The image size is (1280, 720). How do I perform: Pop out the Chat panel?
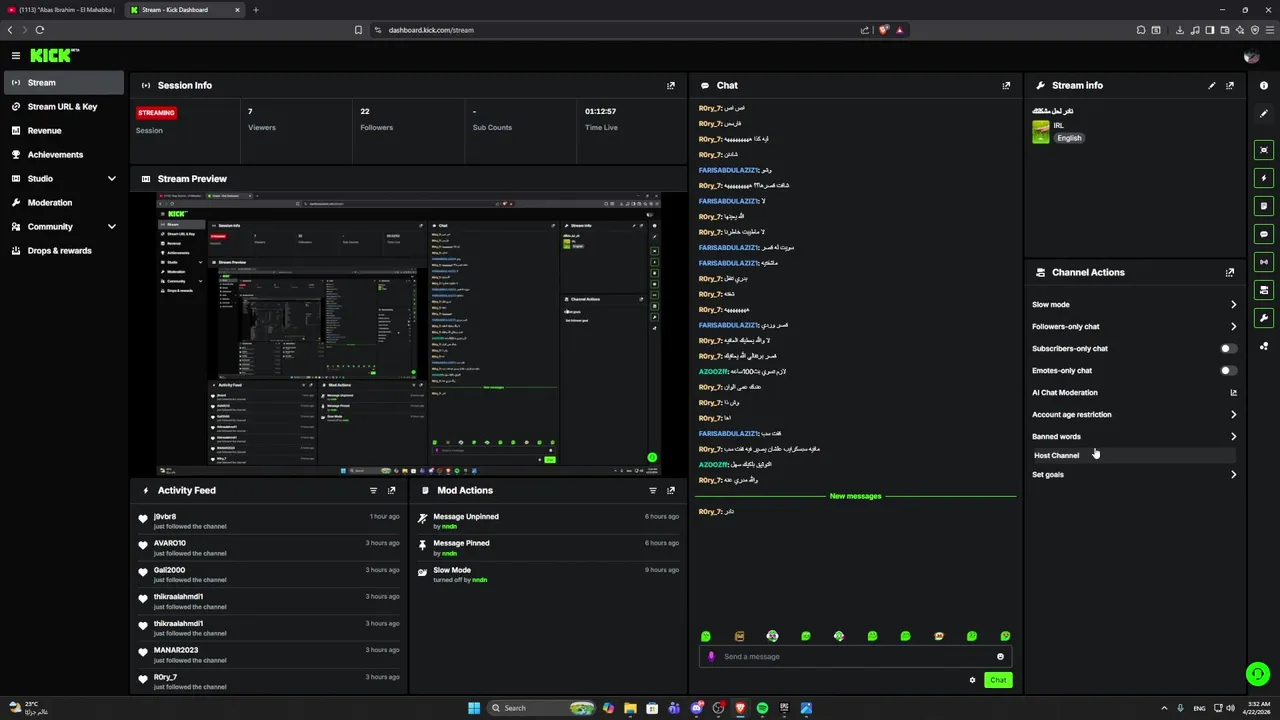(1006, 86)
